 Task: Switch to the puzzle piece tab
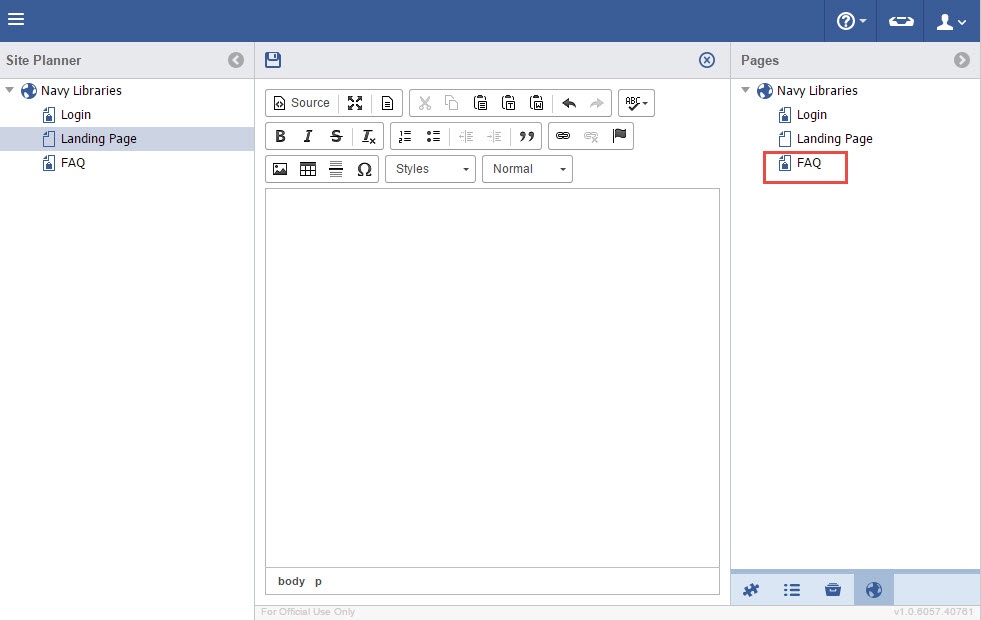[x=750, y=590]
